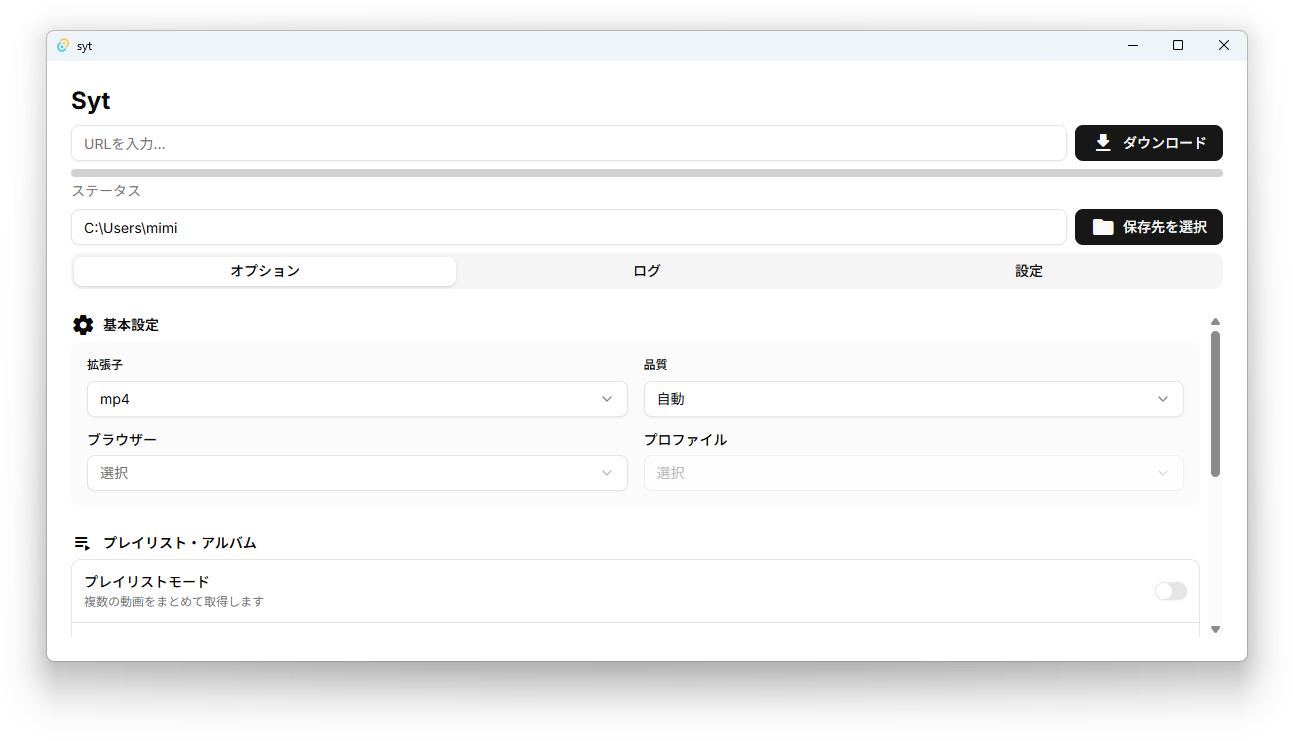
Task: Click the playlist icon beside プレイリスト・アルバム
Action: (82, 543)
